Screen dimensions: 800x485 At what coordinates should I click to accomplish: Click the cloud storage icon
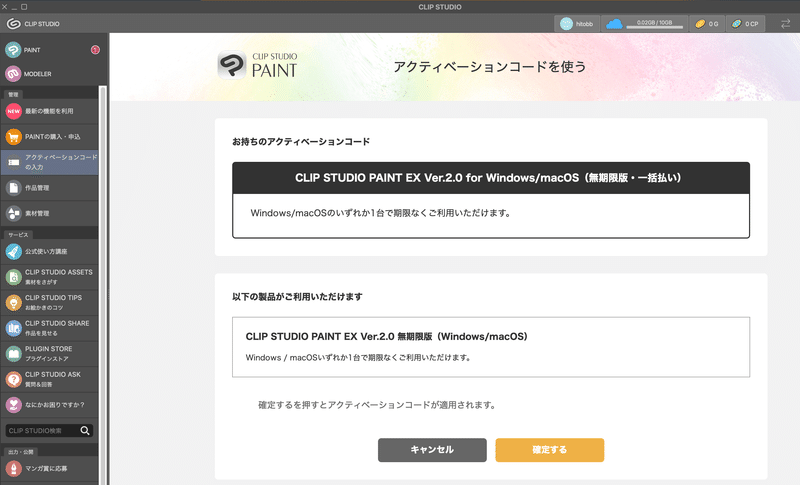(614, 23)
